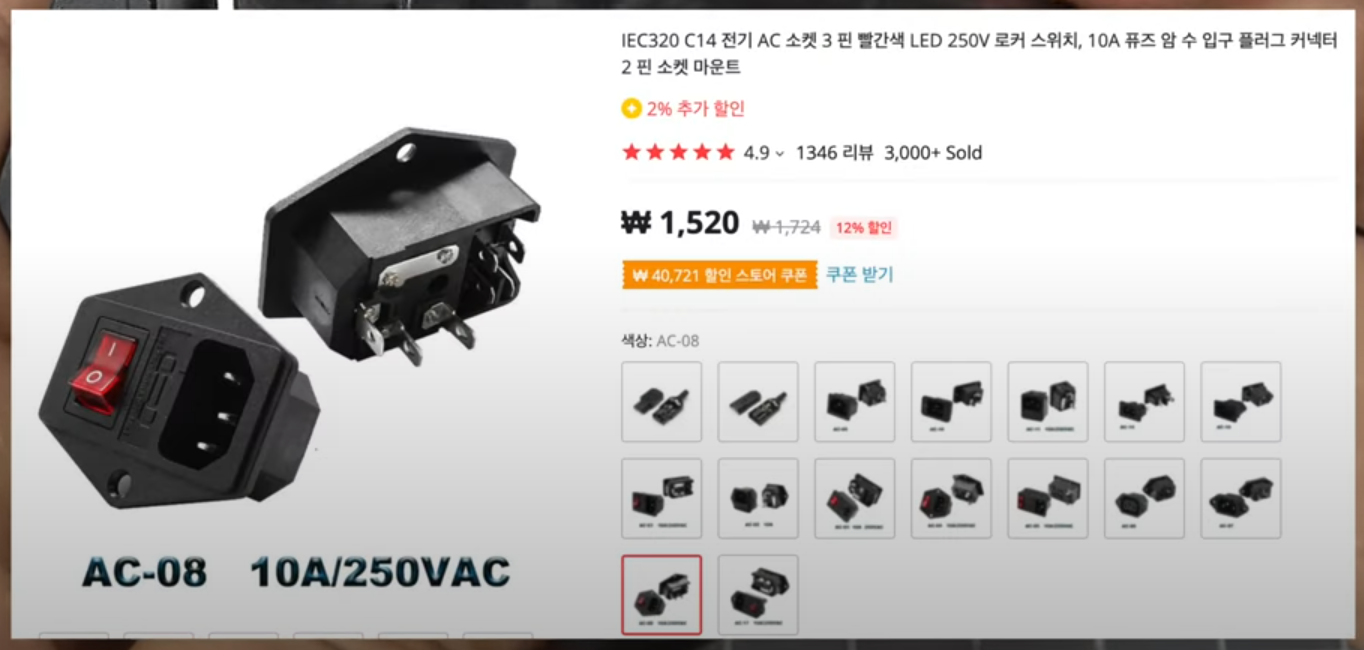Select the second variant thumbnail in the top row
The height and width of the screenshot is (650, 1364).
click(758, 402)
